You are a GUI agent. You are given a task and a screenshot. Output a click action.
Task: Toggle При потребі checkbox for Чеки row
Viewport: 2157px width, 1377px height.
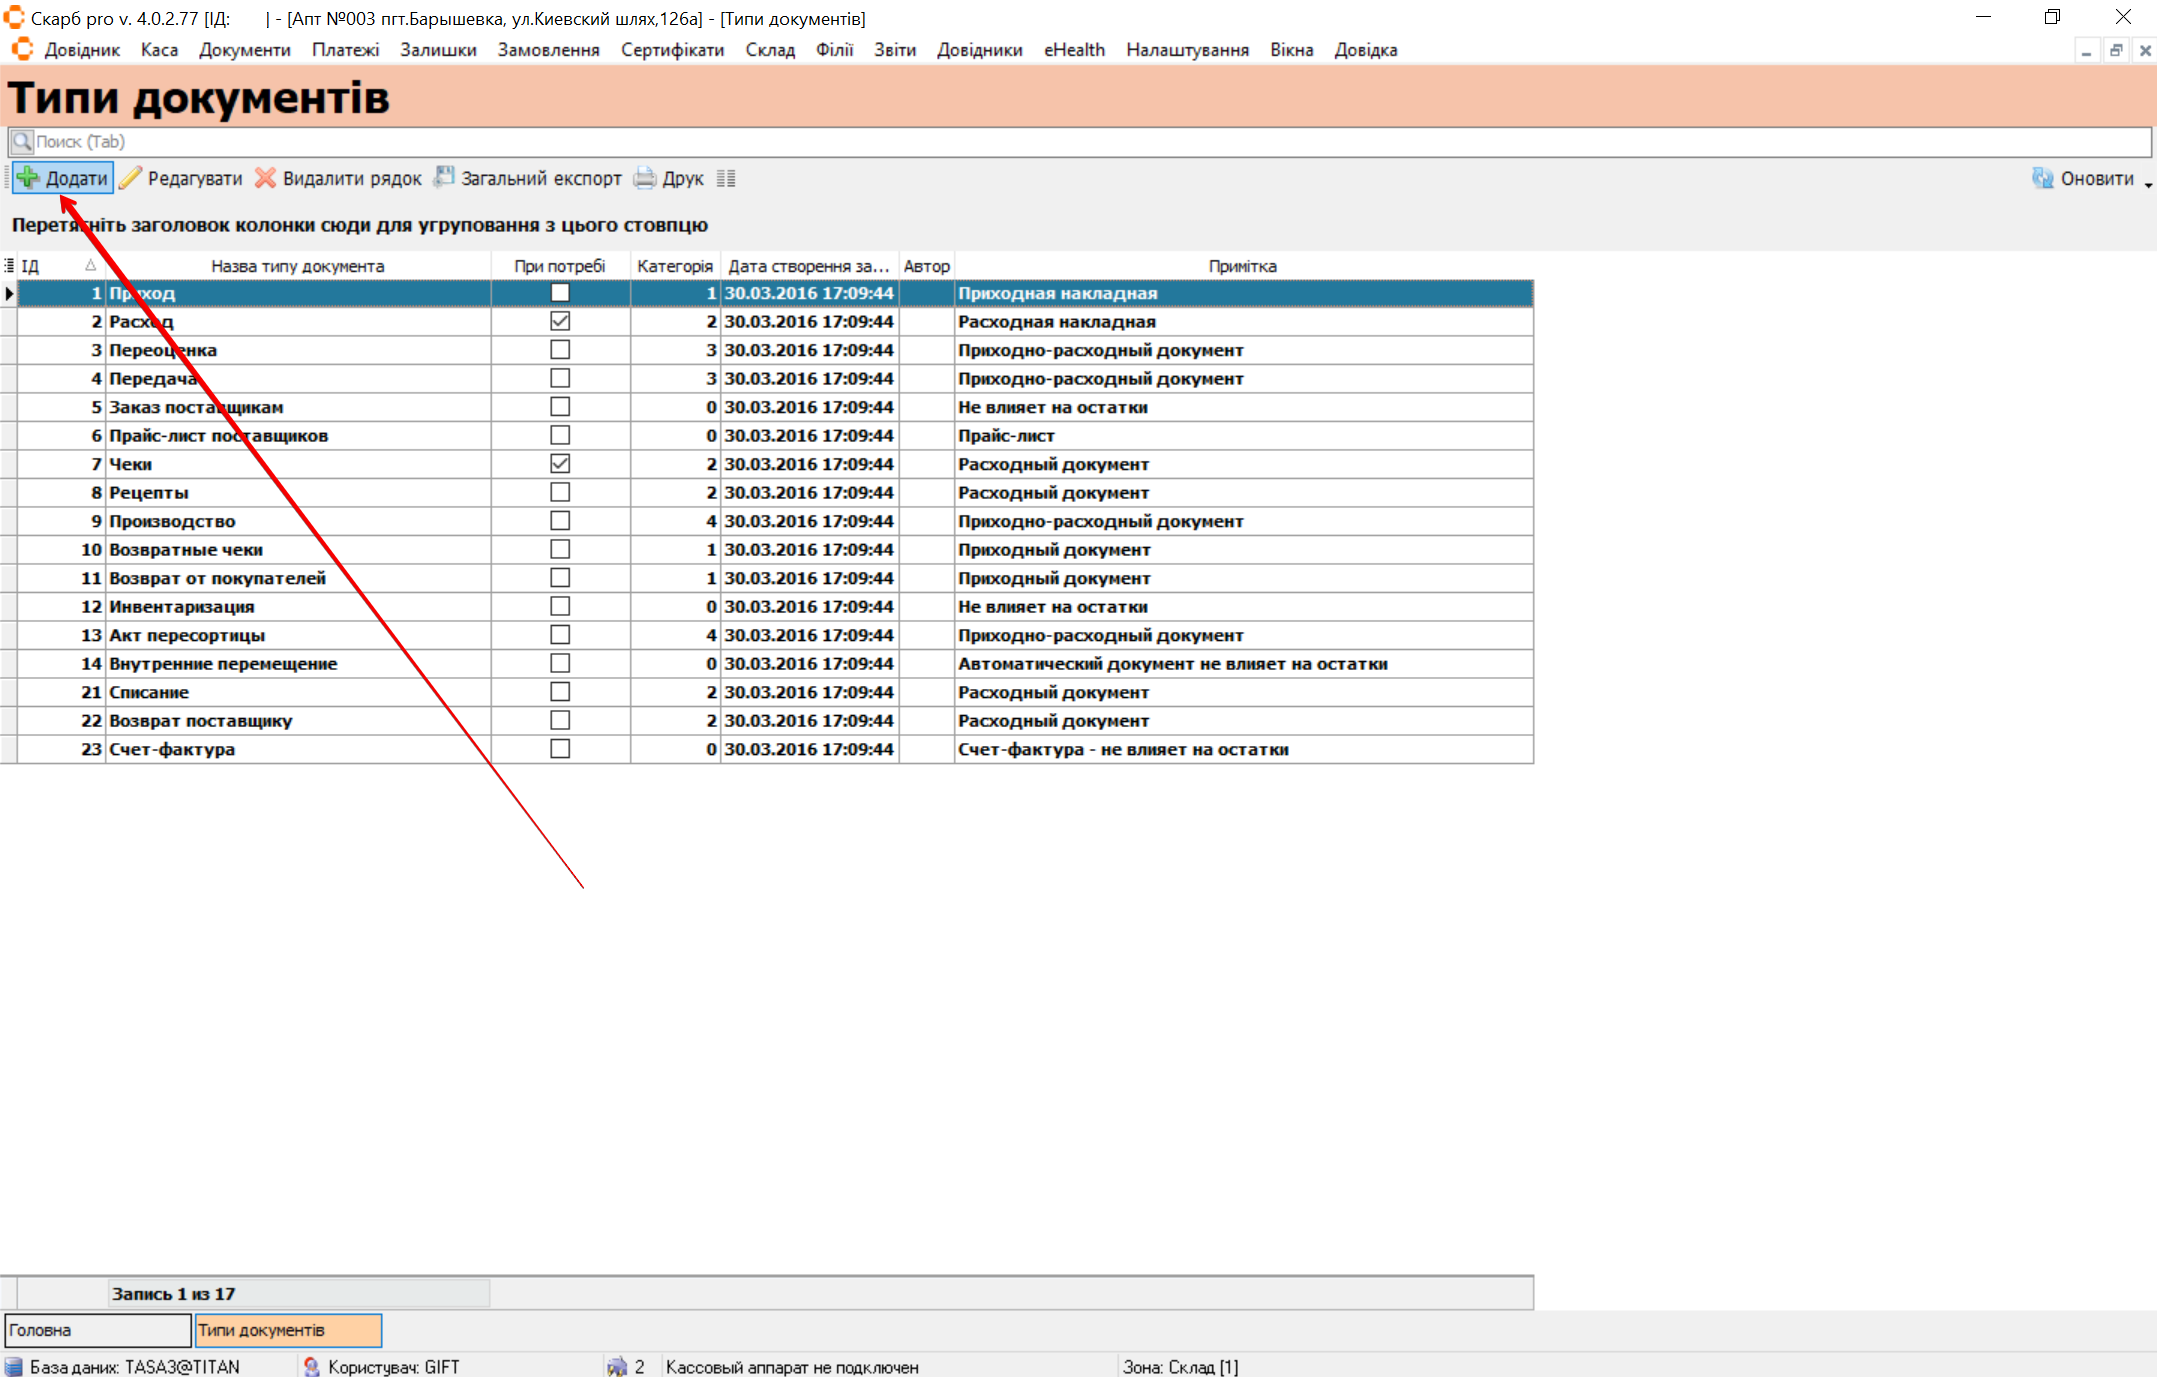pos(560,464)
